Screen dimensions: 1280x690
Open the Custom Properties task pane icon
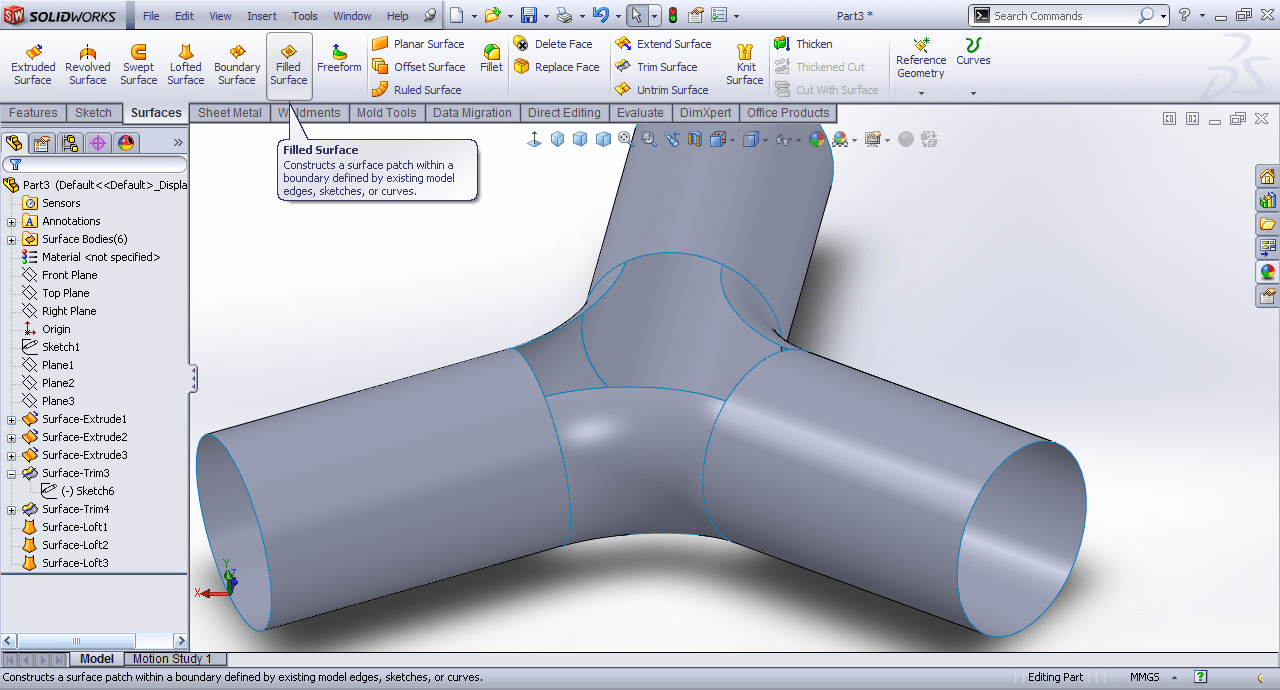pyautogui.click(x=1267, y=296)
